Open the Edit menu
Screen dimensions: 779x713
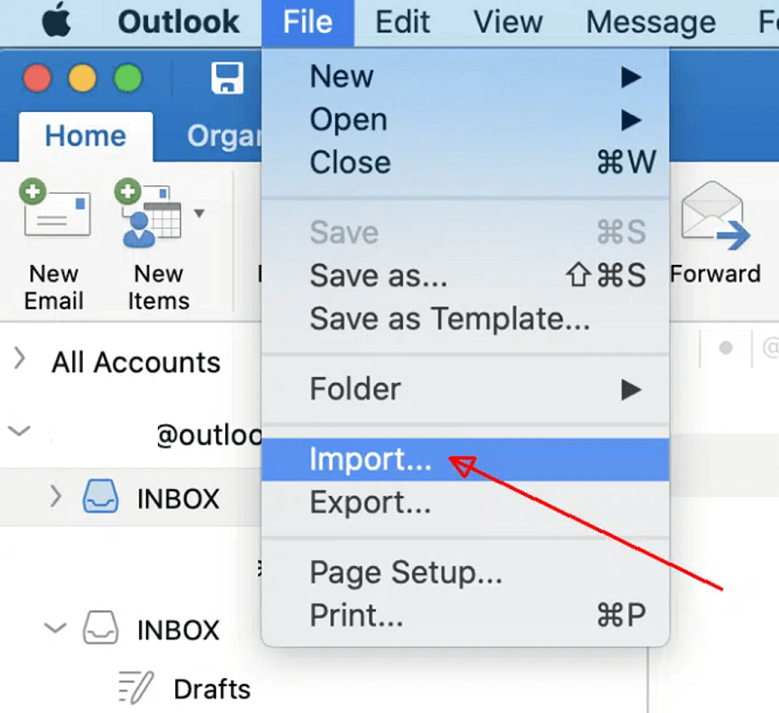[x=402, y=22]
